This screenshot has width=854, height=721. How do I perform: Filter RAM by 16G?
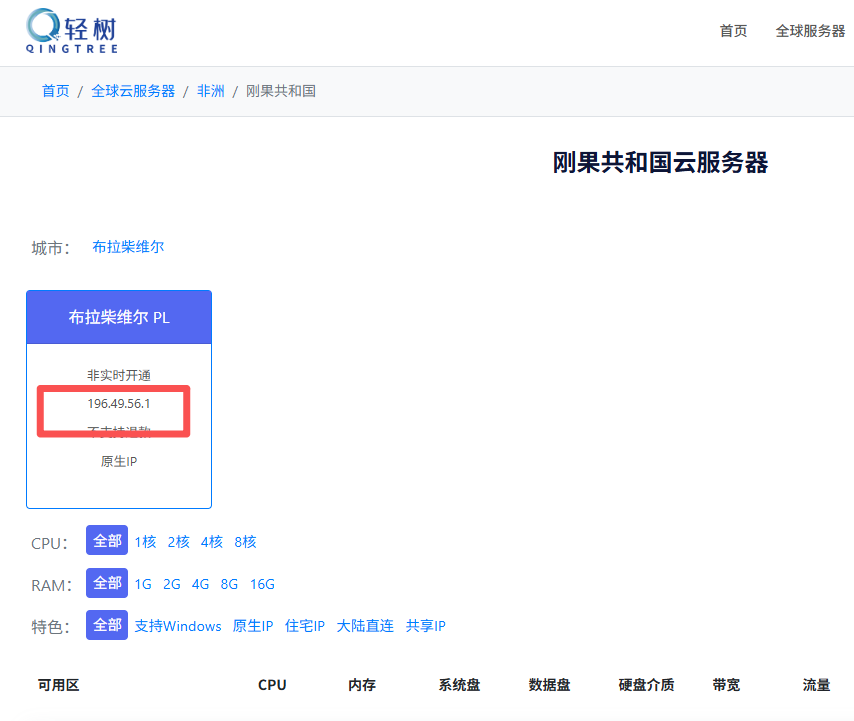262,584
